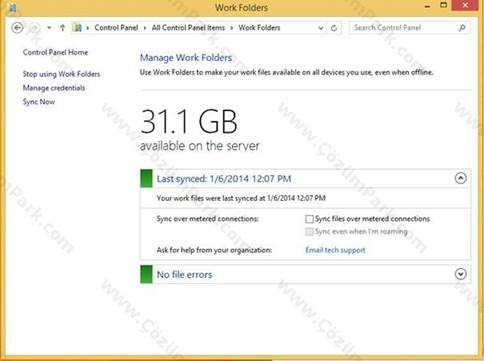Click the 31.1 GB storage value
Viewport: 484px width, 361px height.
(189, 121)
